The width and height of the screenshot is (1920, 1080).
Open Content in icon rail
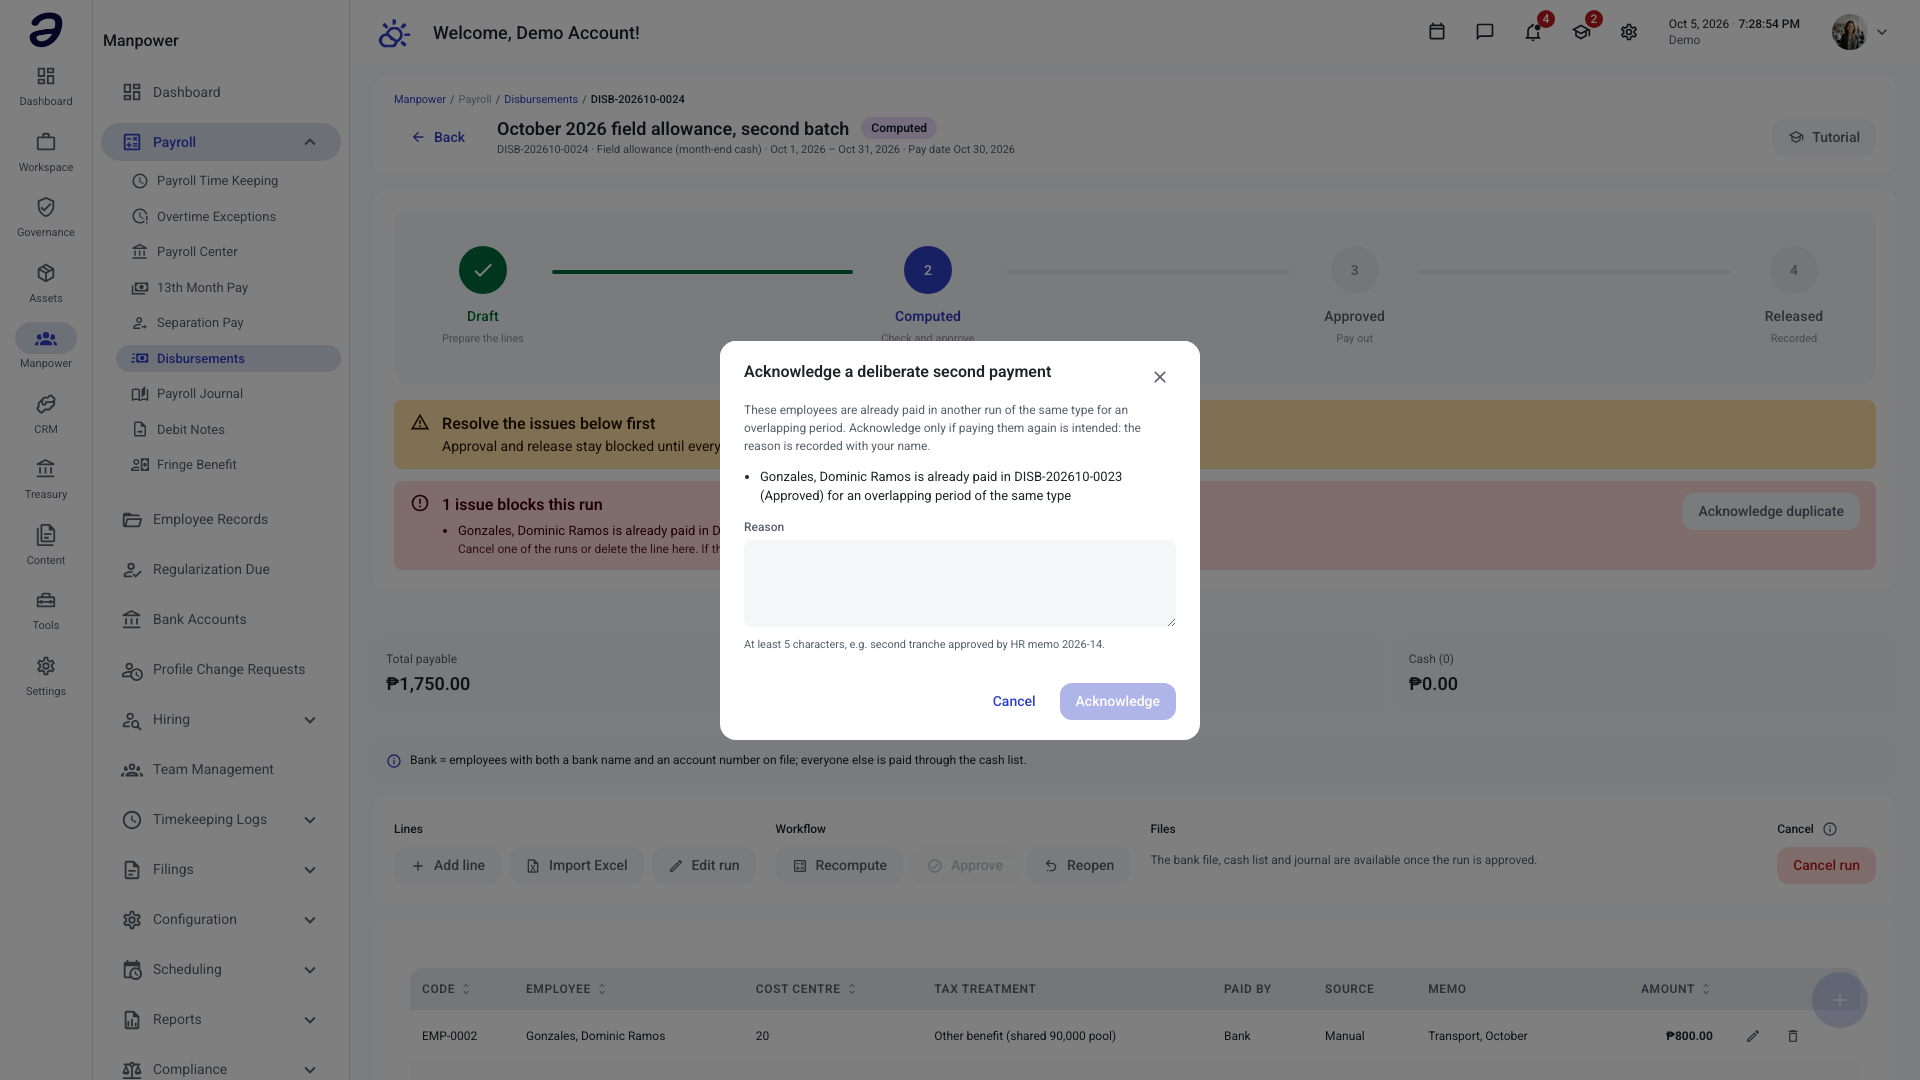click(46, 545)
